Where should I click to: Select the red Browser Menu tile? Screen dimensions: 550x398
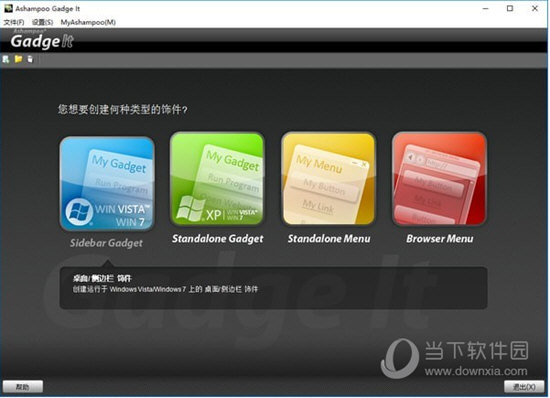pos(439,179)
